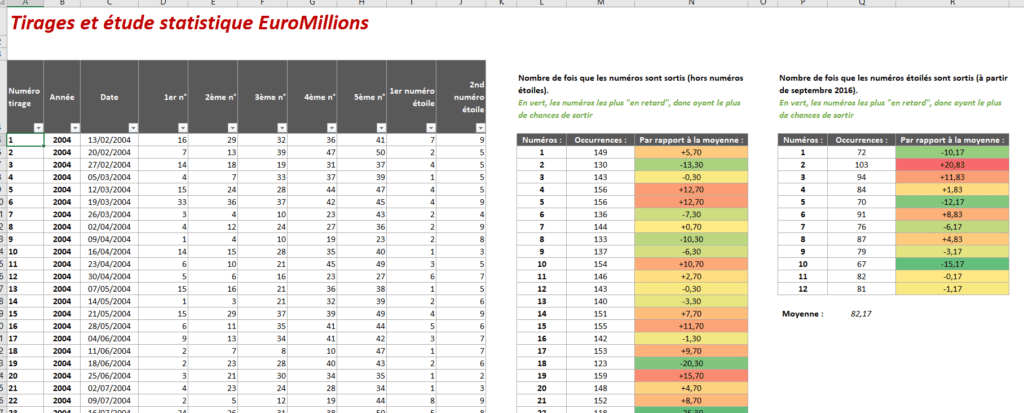This screenshot has height=413, width=1024.
Task: Open the Année column filter dropdown
Action: [x=74, y=128]
